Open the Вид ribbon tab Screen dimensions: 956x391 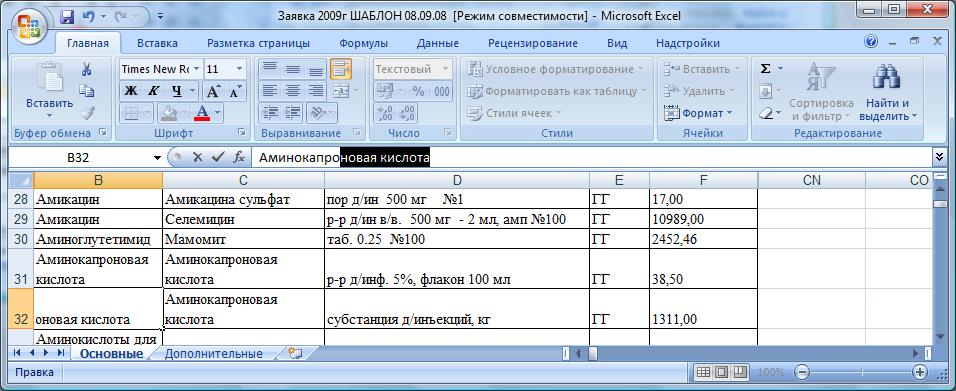point(617,43)
